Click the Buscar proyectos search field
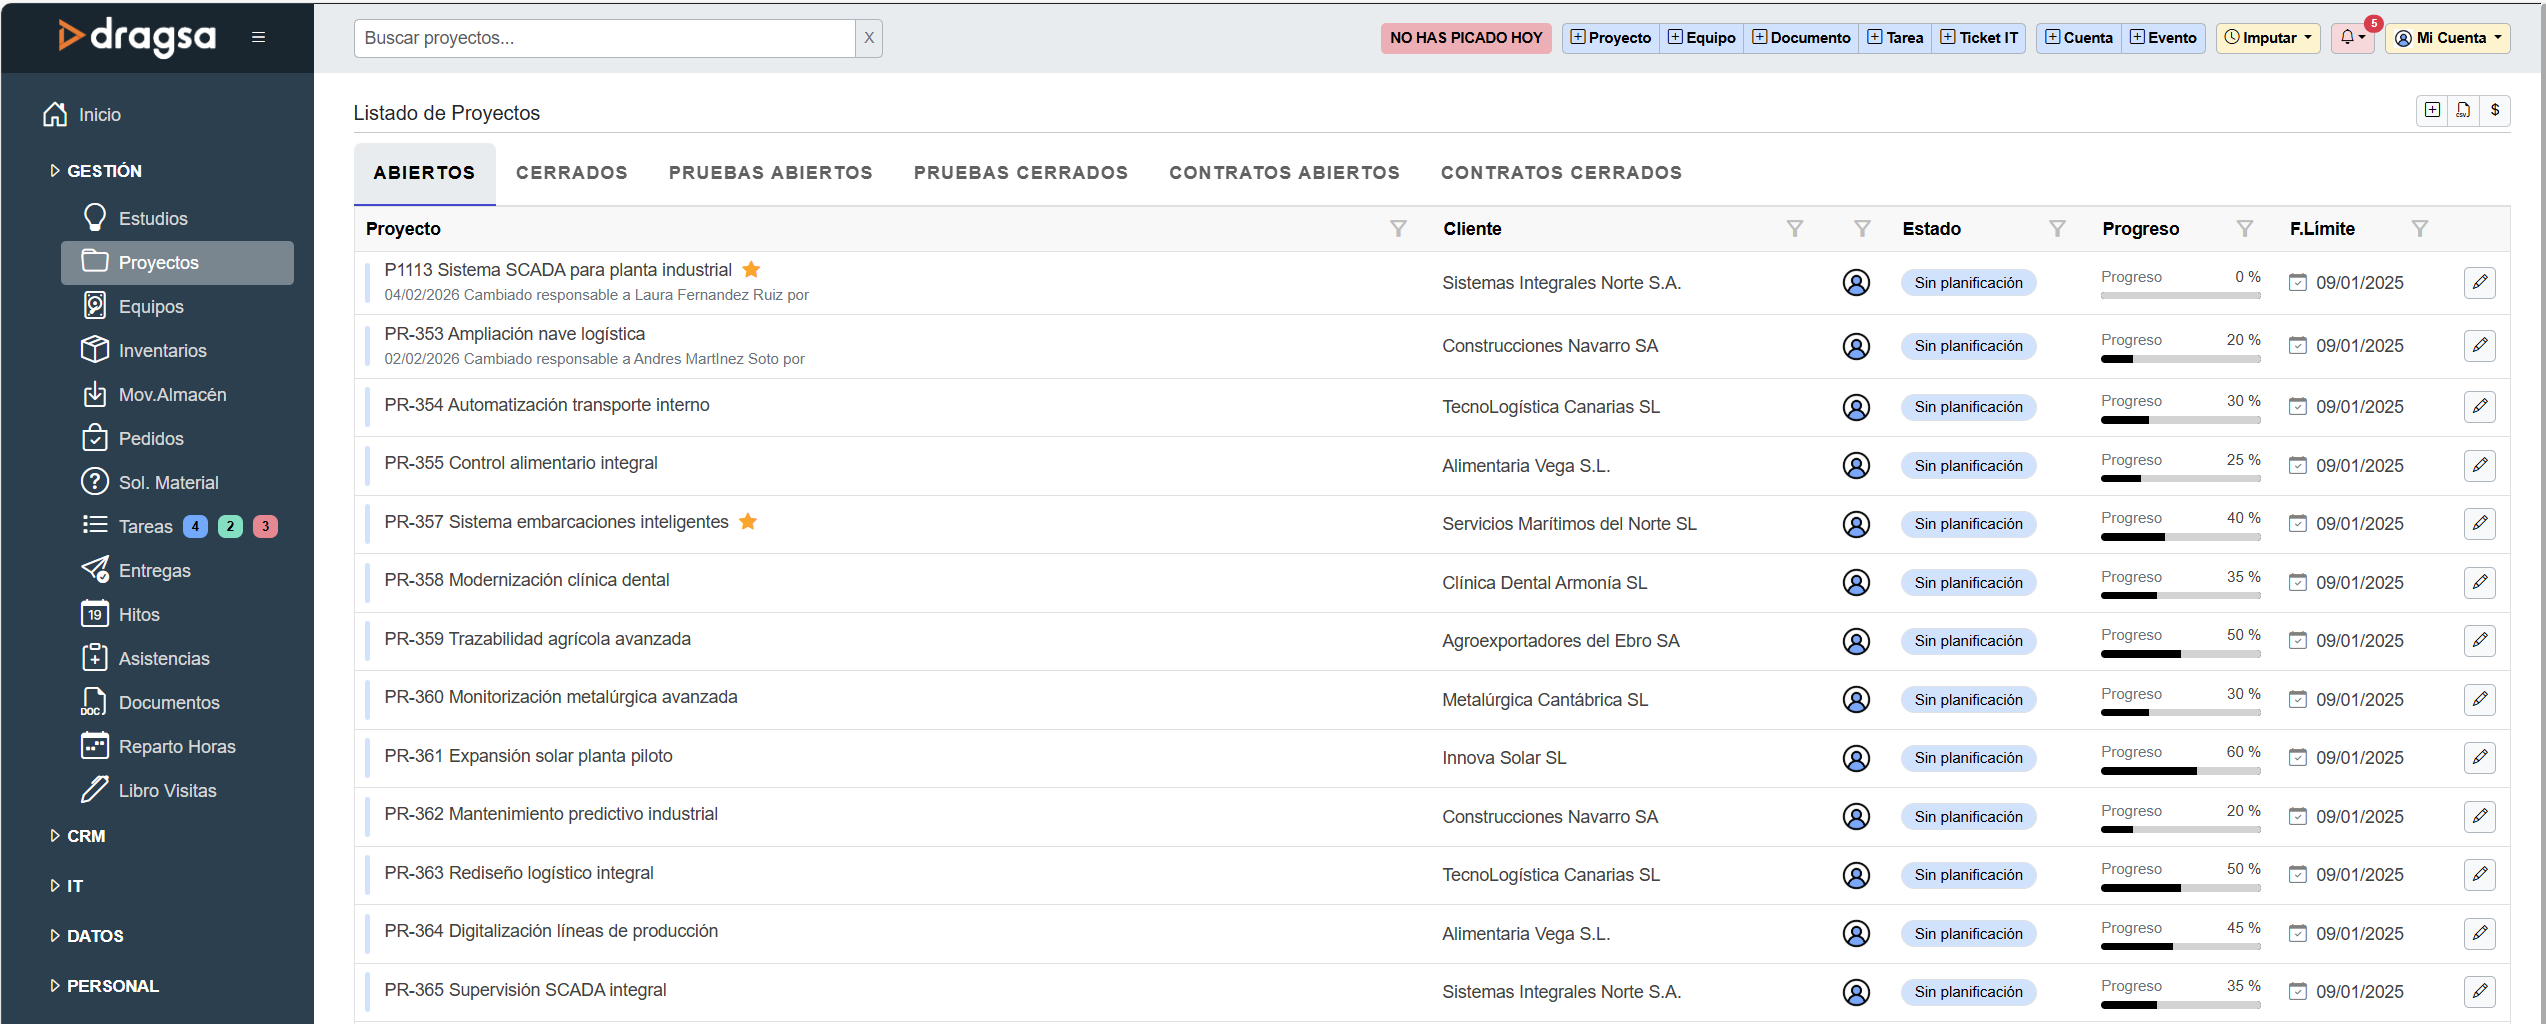2546x1024 pixels. coord(604,38)
